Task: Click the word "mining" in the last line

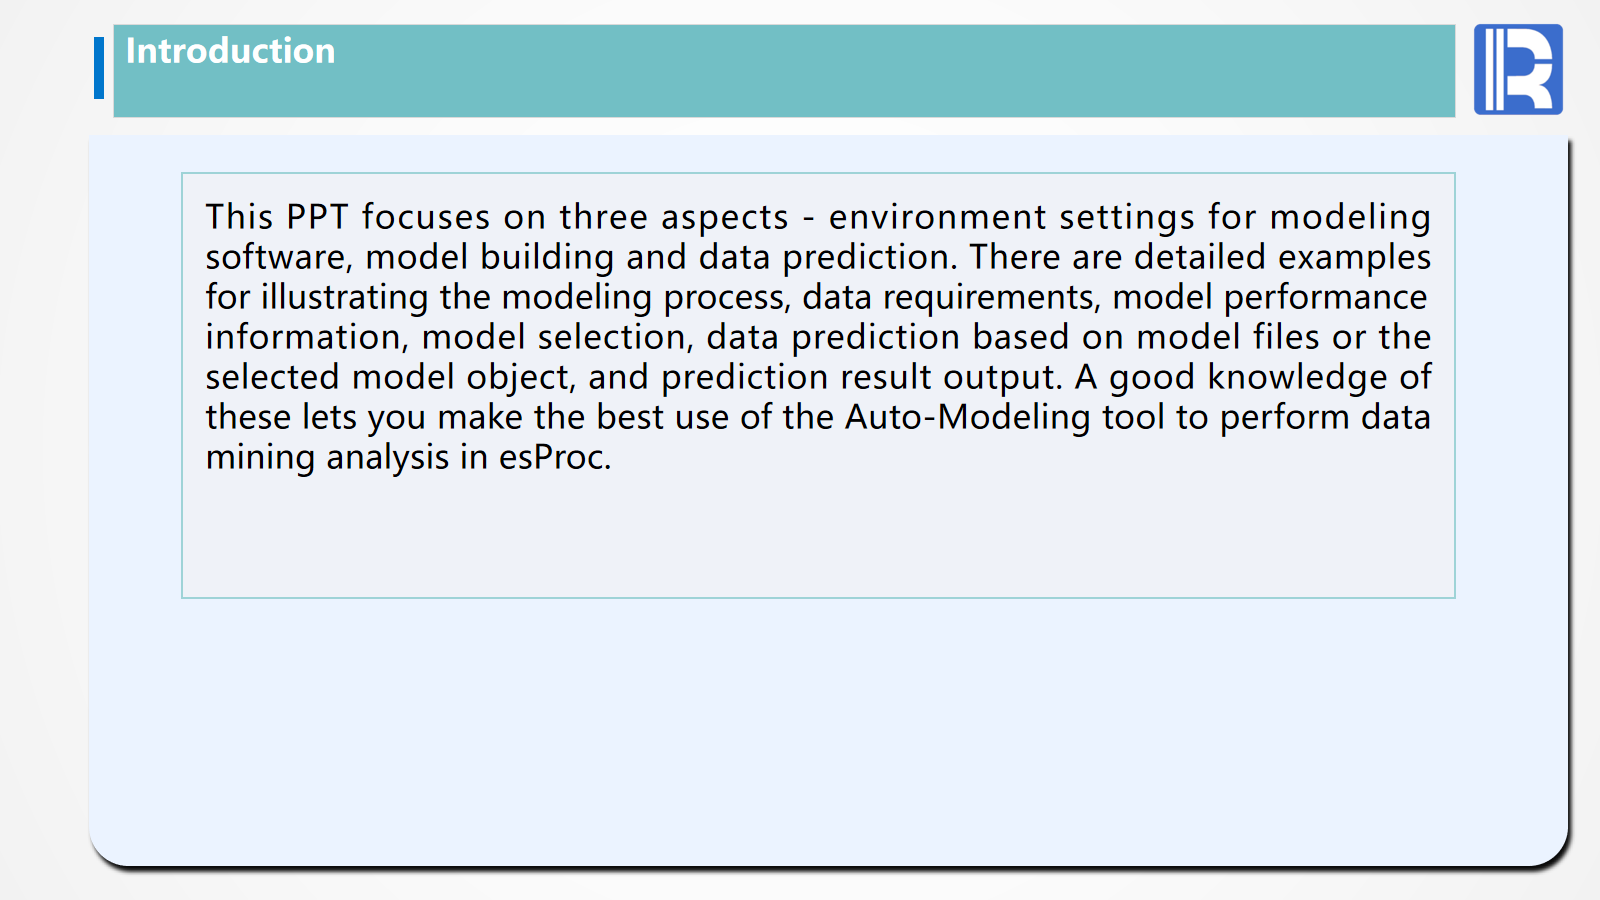Action: [x=260, y=457]
